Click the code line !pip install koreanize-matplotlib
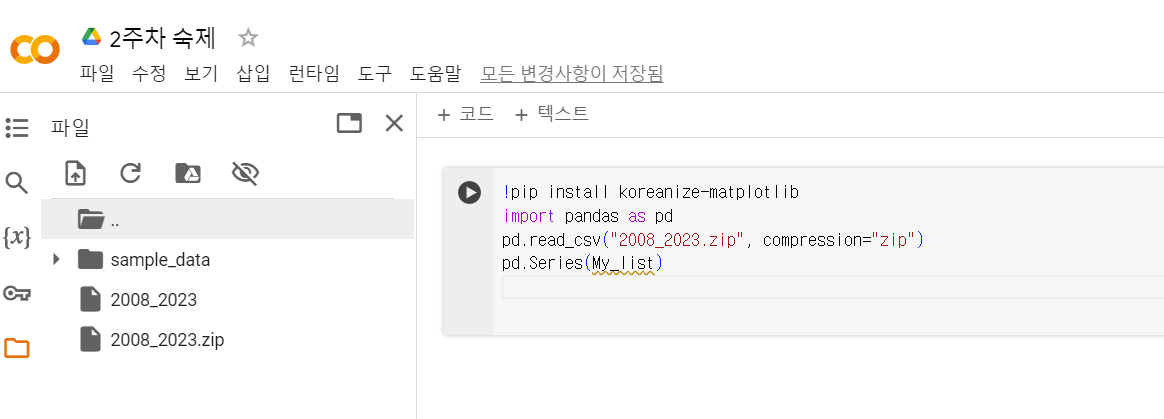The height and width of the screenshot is (419, 1164). point(650,193)
